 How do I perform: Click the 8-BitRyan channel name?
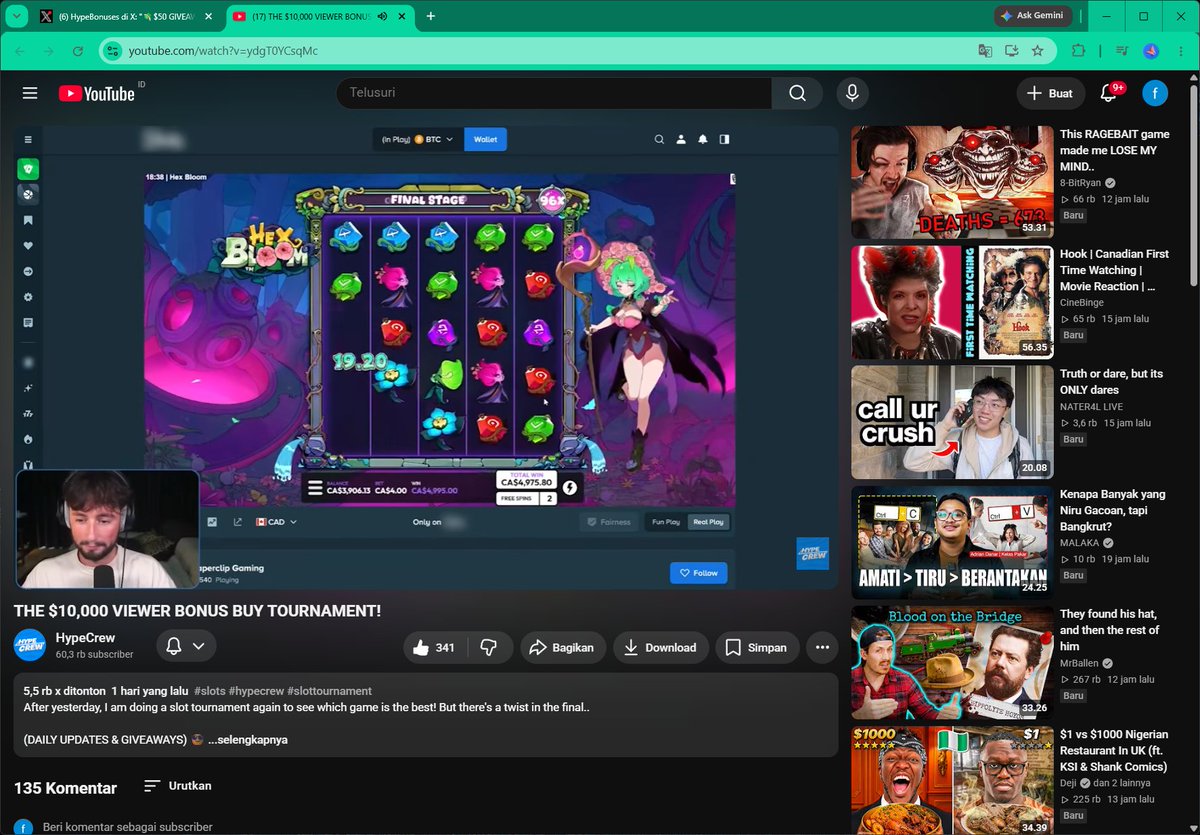point(1081,183)
